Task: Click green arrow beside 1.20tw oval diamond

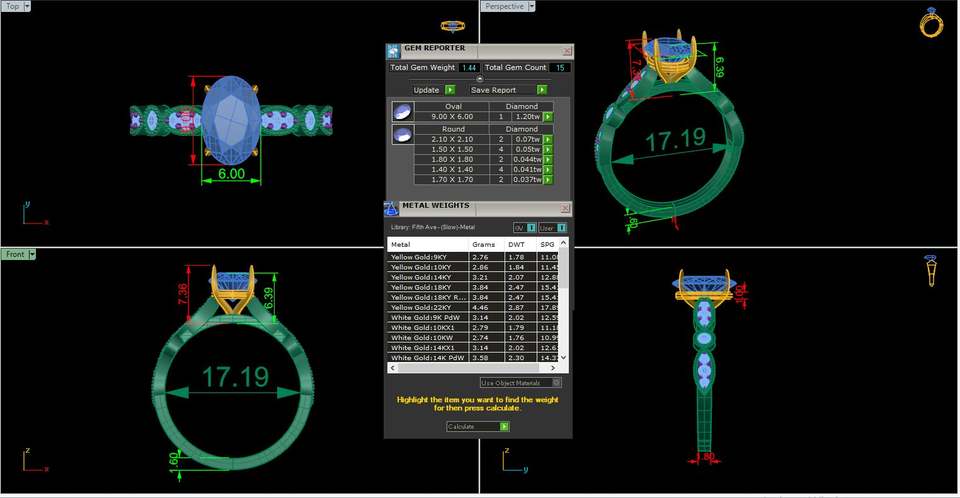Action: pos(548,116)
